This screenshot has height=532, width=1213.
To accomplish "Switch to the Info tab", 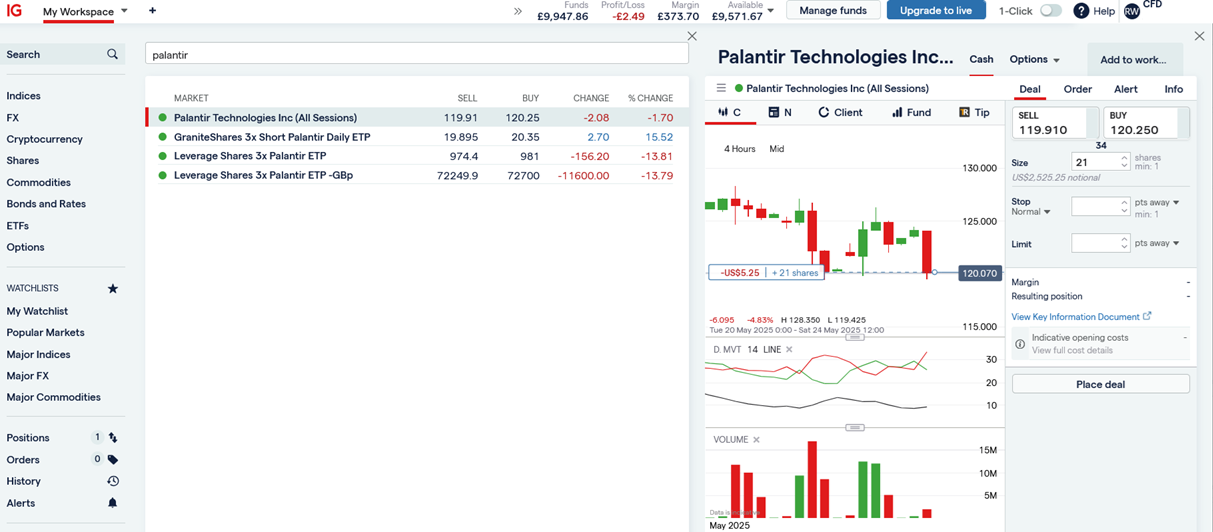I will point(1174,89).
